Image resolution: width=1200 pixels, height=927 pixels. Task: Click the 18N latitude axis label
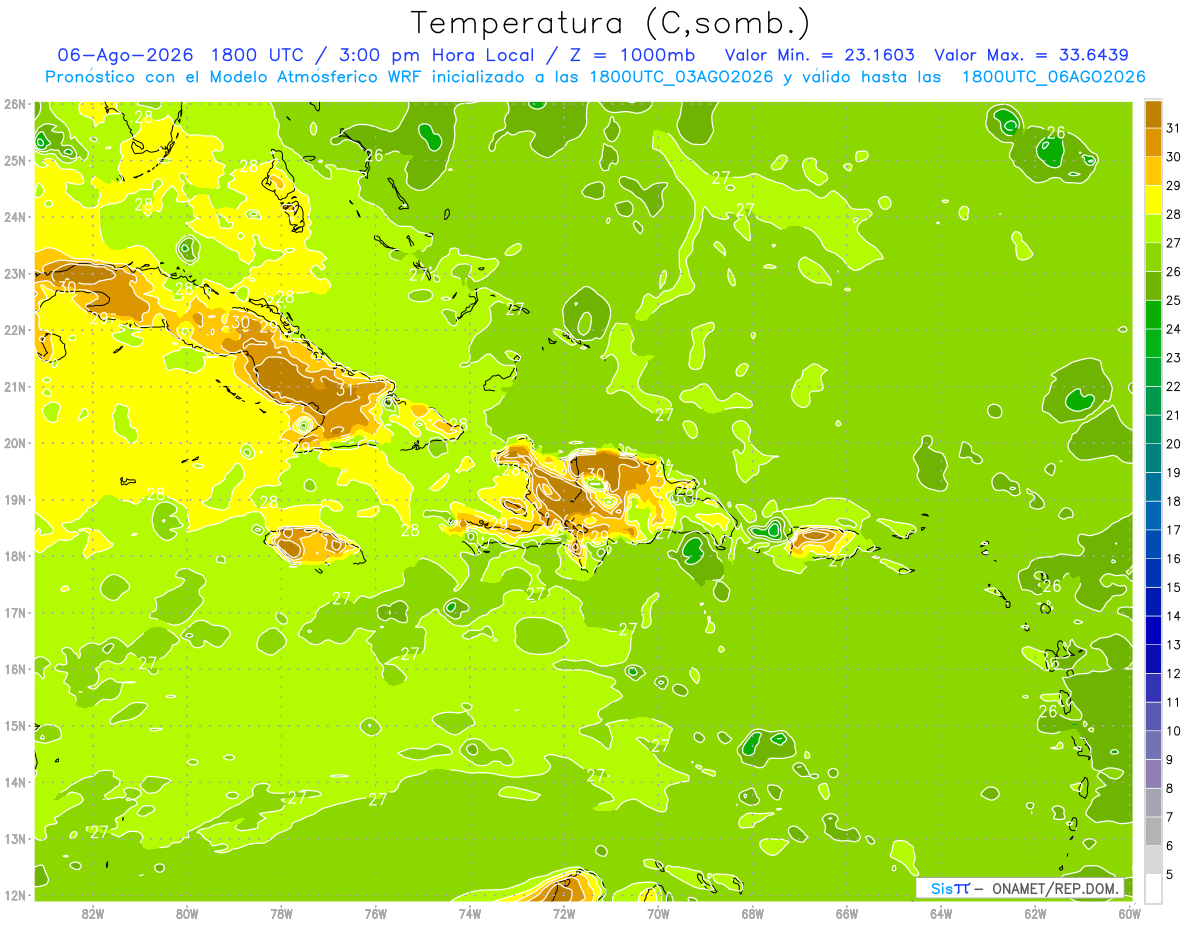coord(14,556)
